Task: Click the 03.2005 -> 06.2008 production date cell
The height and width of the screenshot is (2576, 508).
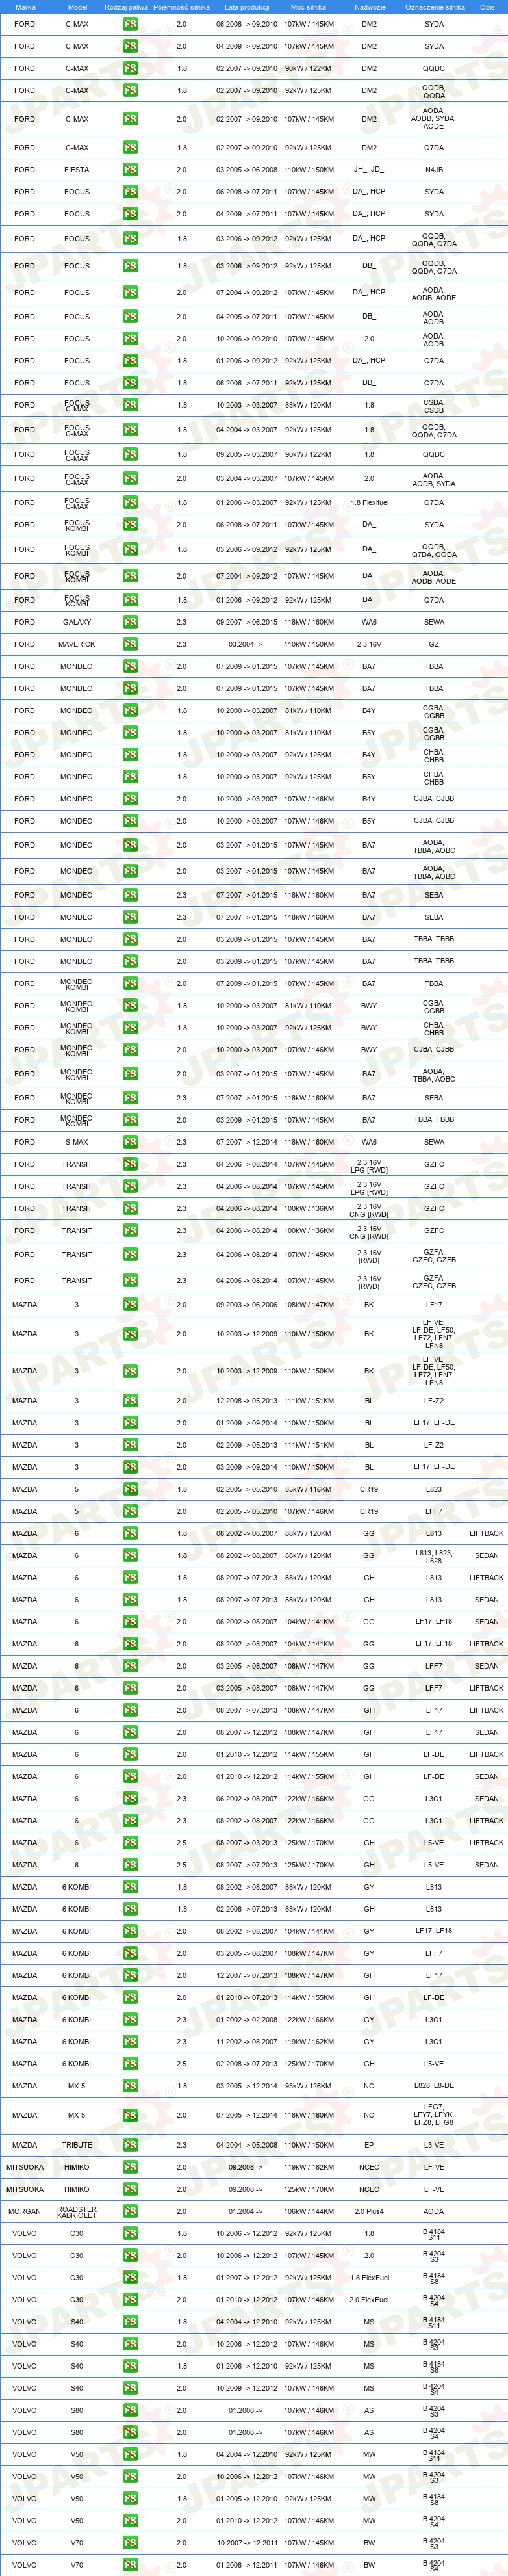Action: 247,170
